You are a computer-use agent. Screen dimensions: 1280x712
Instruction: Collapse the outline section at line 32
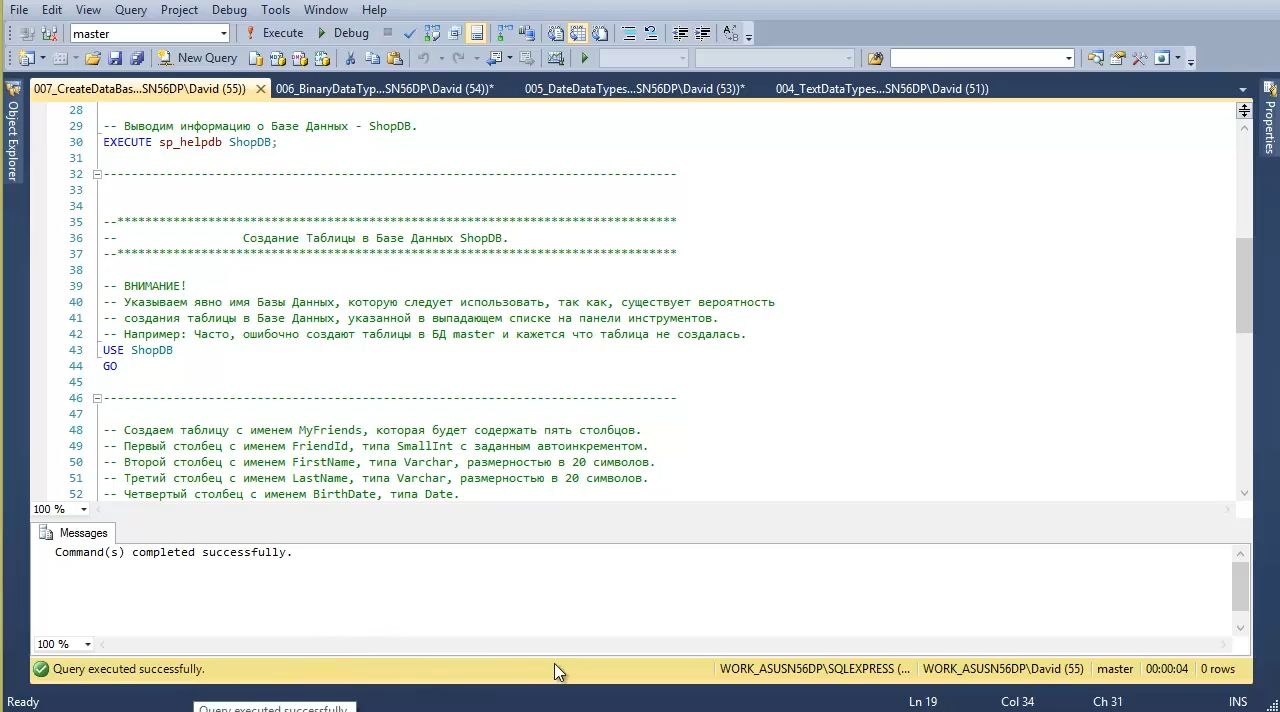click(97, 174)
